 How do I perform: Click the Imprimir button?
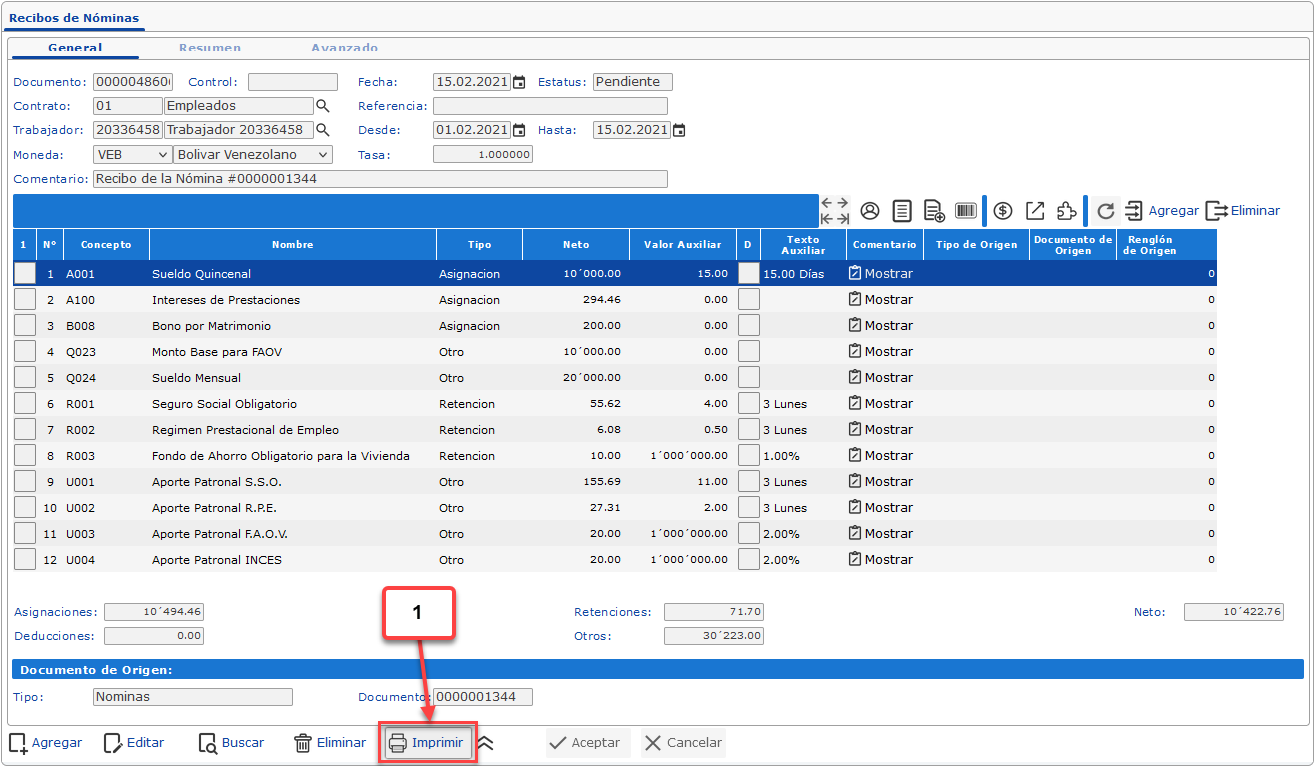(x=426, y=743)
